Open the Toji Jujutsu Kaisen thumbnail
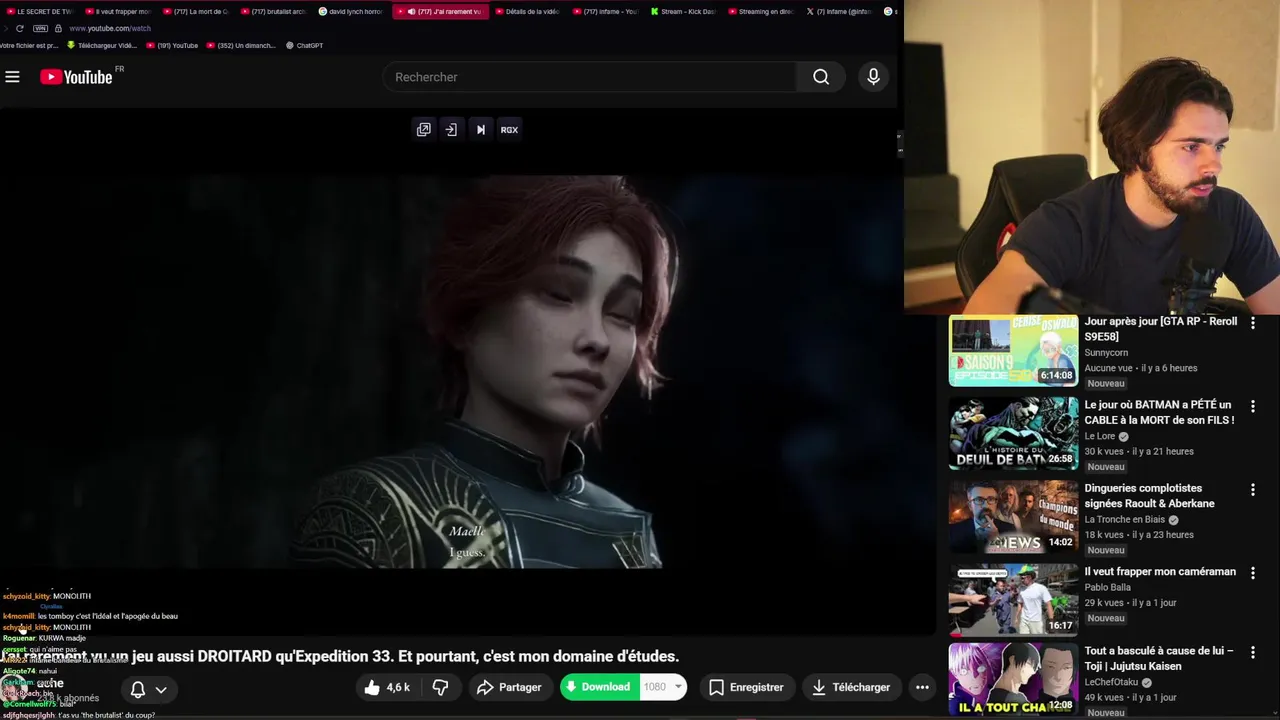The width and height of the screenshot is (1280, 720). [x=1013, y=680]
